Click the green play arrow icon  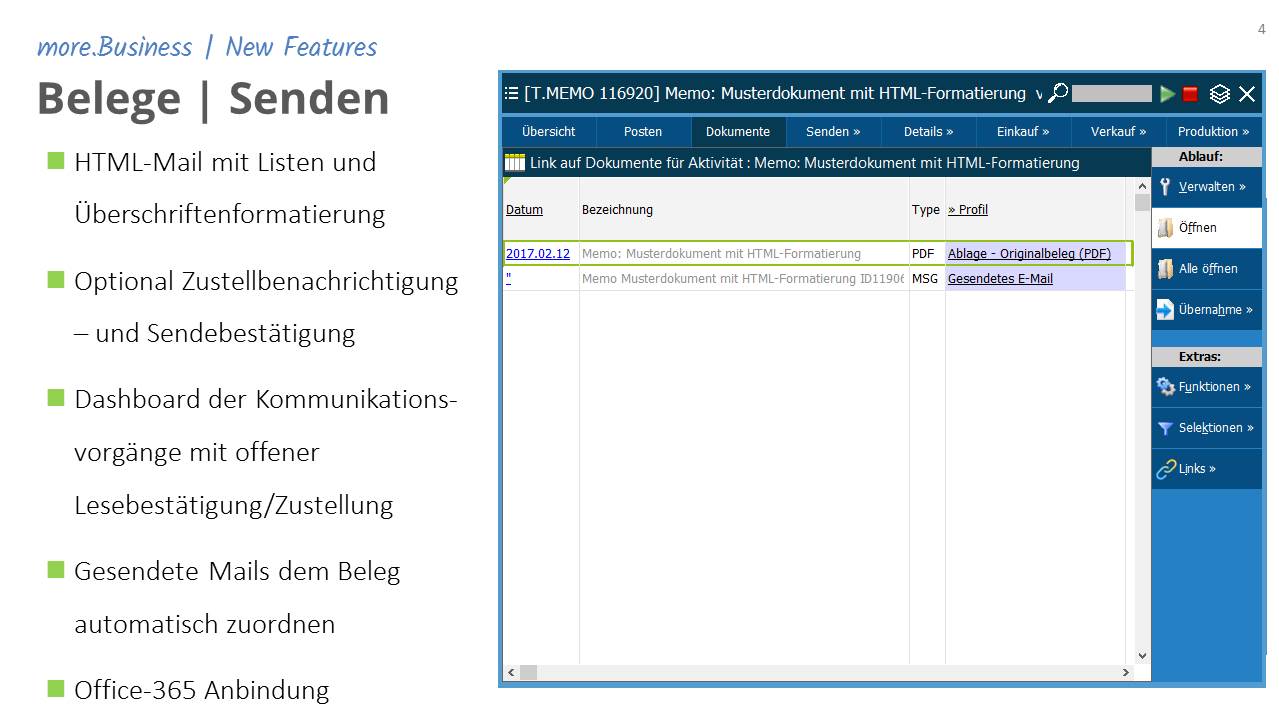tap(1167, 94)
